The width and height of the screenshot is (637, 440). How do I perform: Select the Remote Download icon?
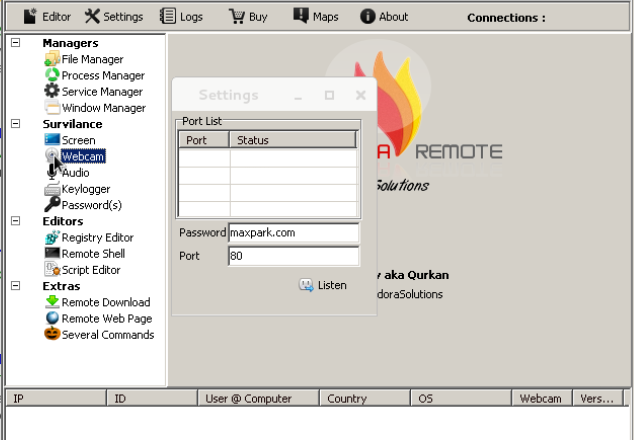52,303
